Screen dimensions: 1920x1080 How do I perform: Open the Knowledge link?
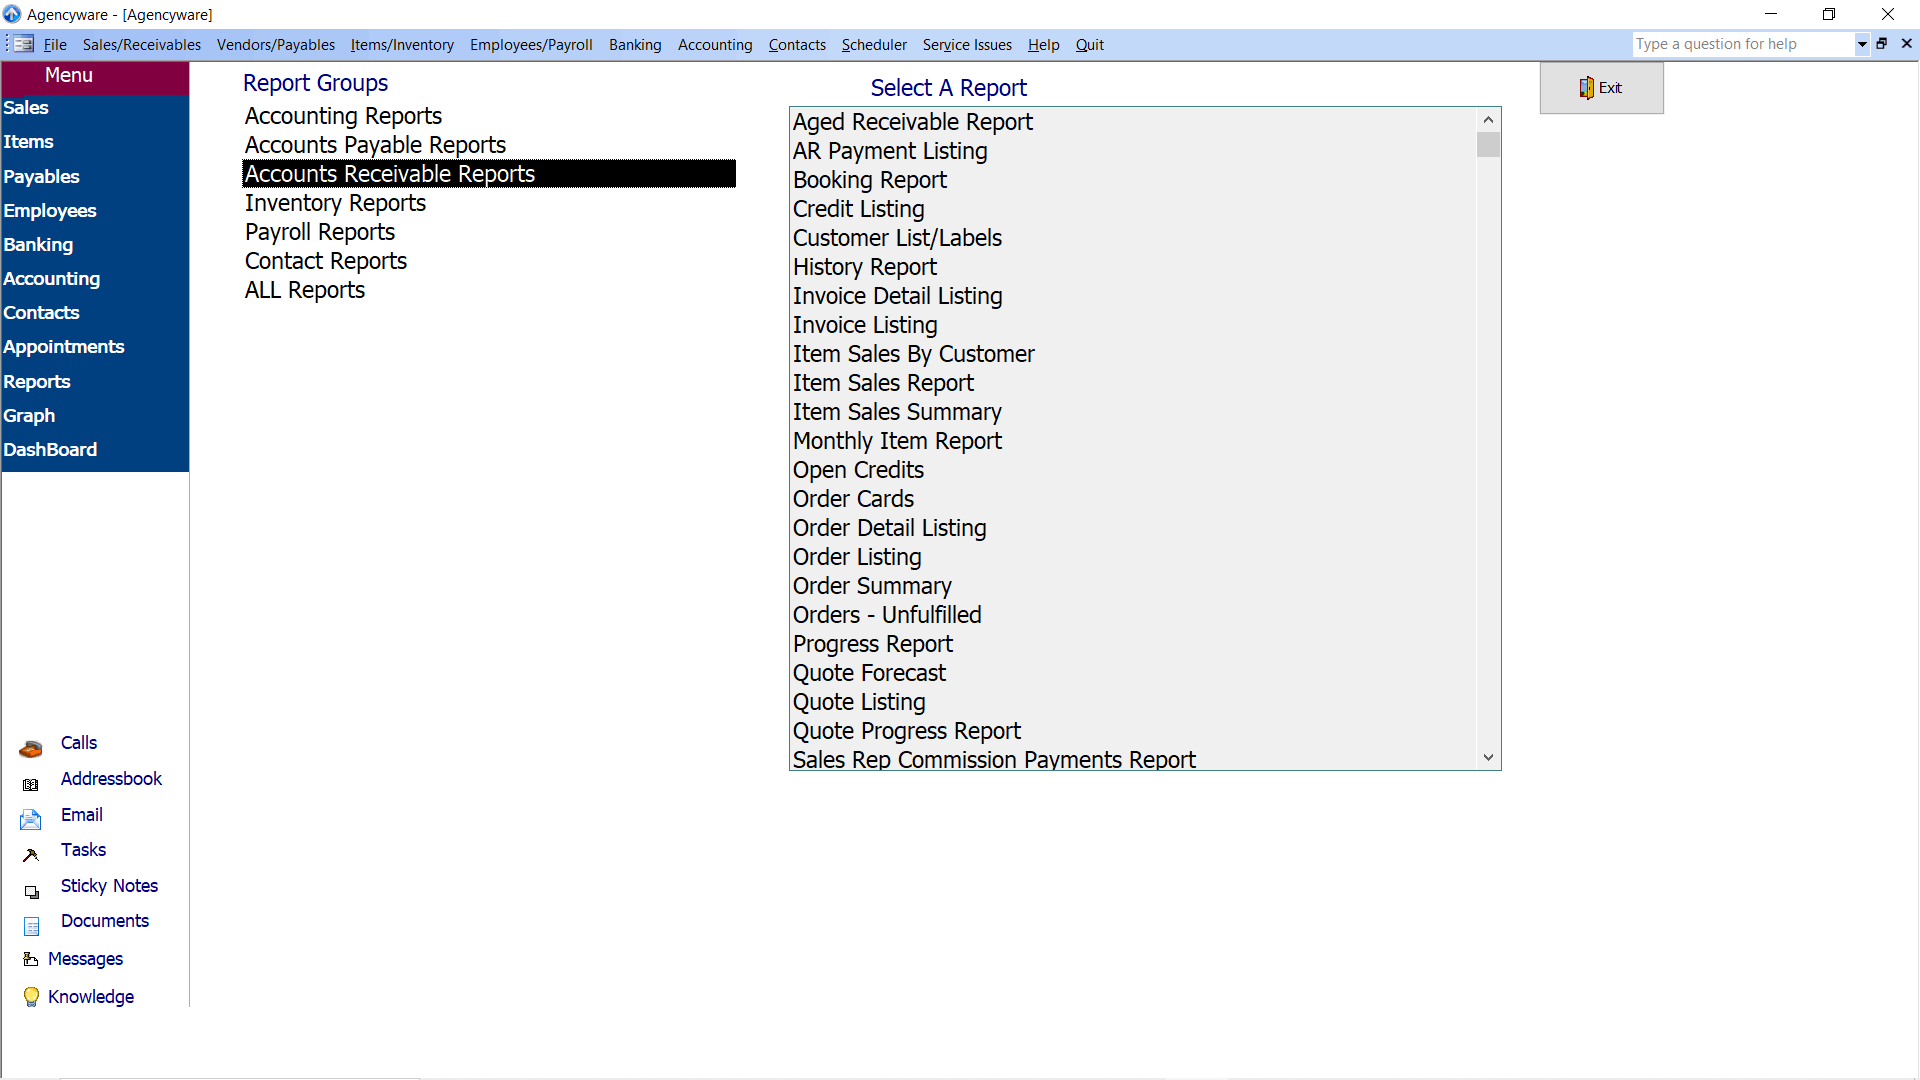click(x=91, y=997)
